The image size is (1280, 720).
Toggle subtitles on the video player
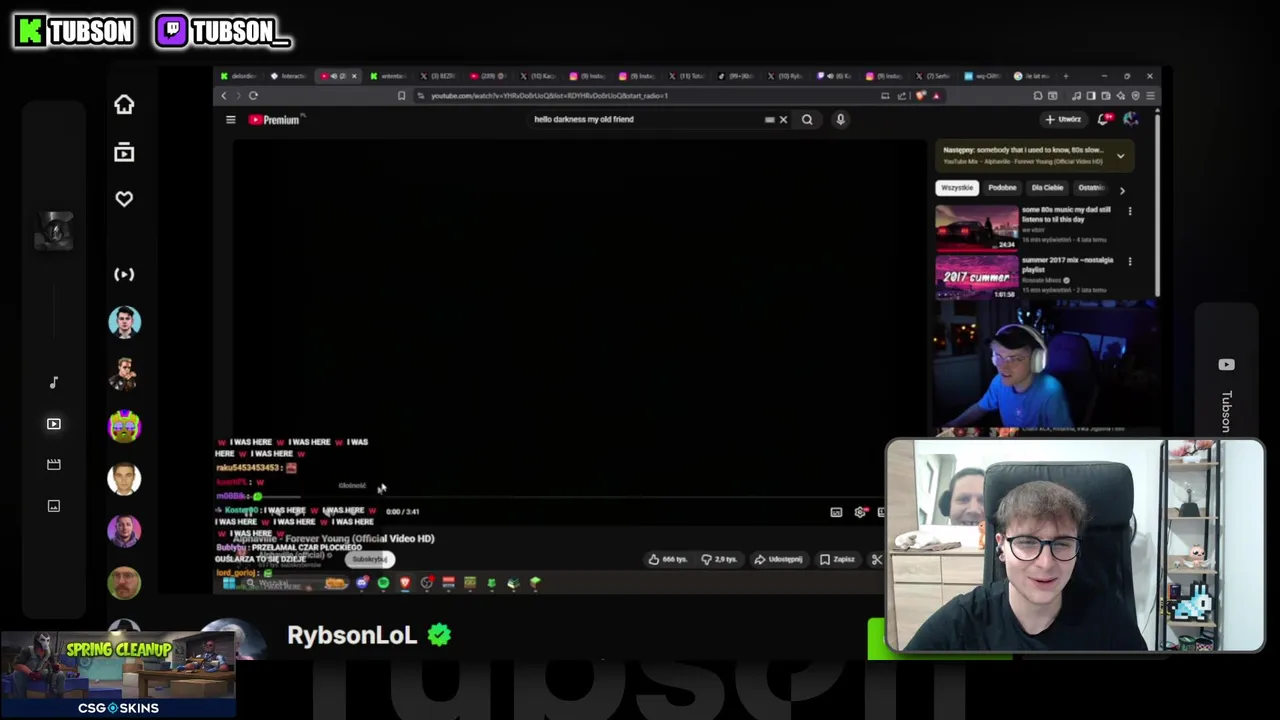(836, 512)
